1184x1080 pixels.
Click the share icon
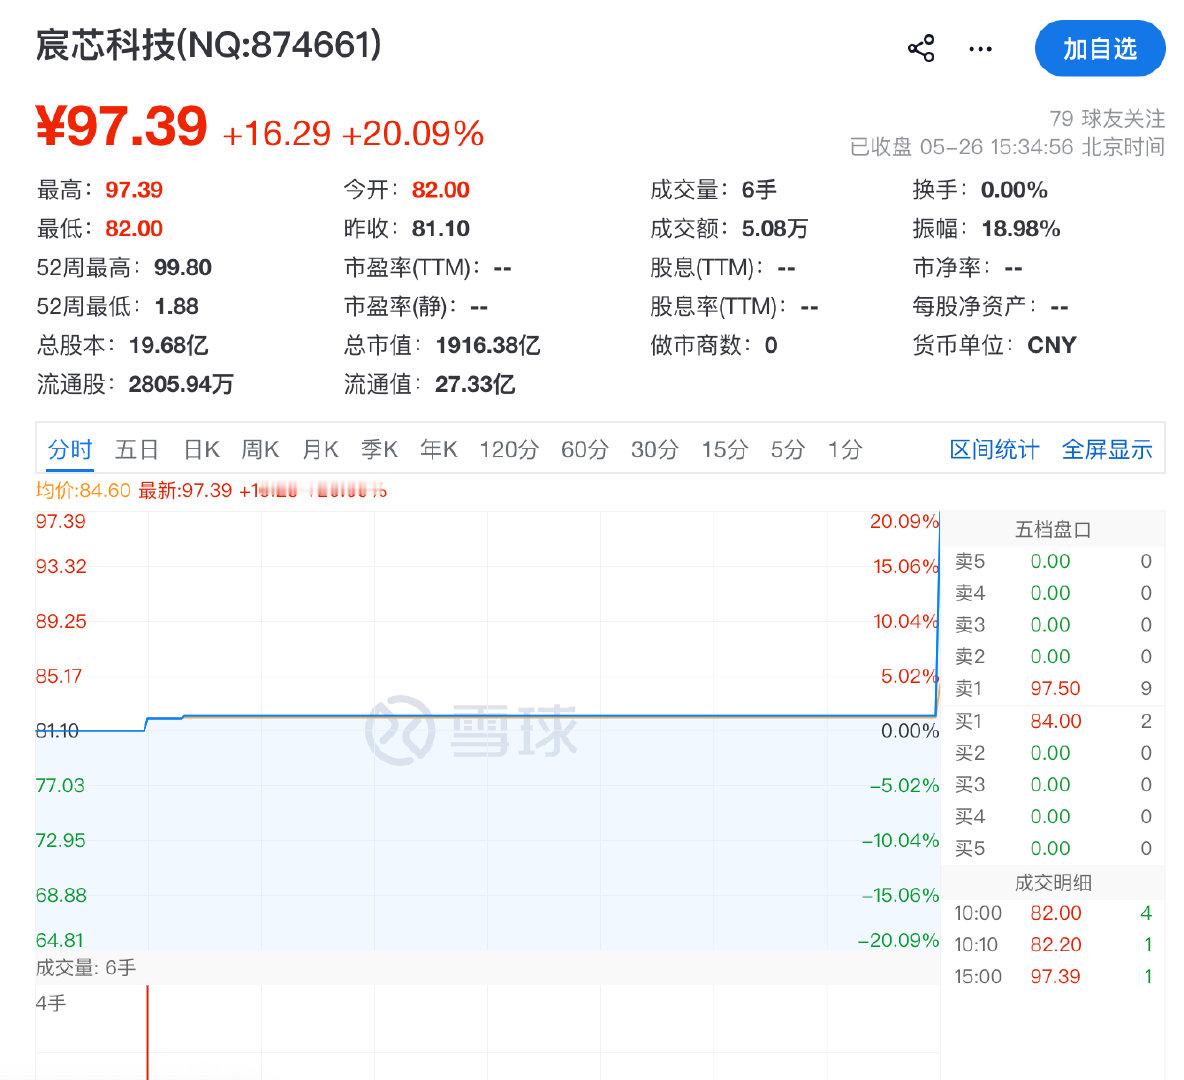(921, 49)
